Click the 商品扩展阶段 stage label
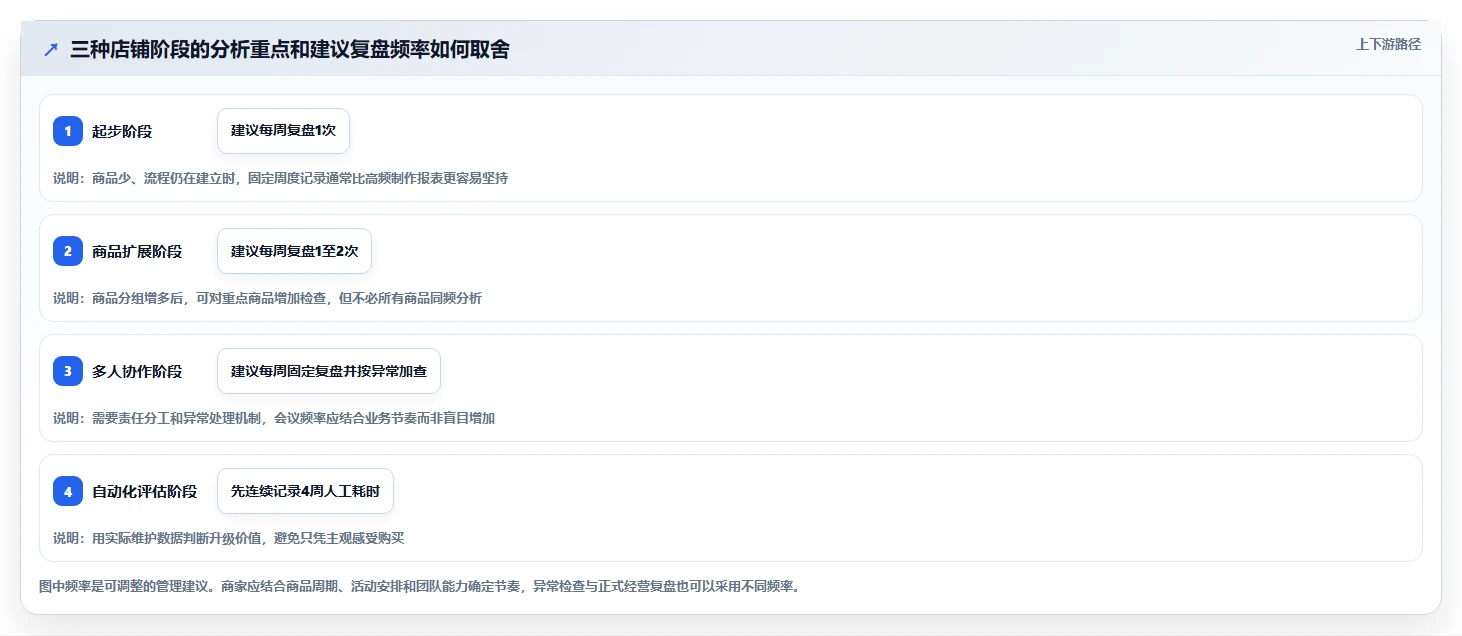Image resolution: width=1462 pixels, height=636 pixels. tap(137, 251)
